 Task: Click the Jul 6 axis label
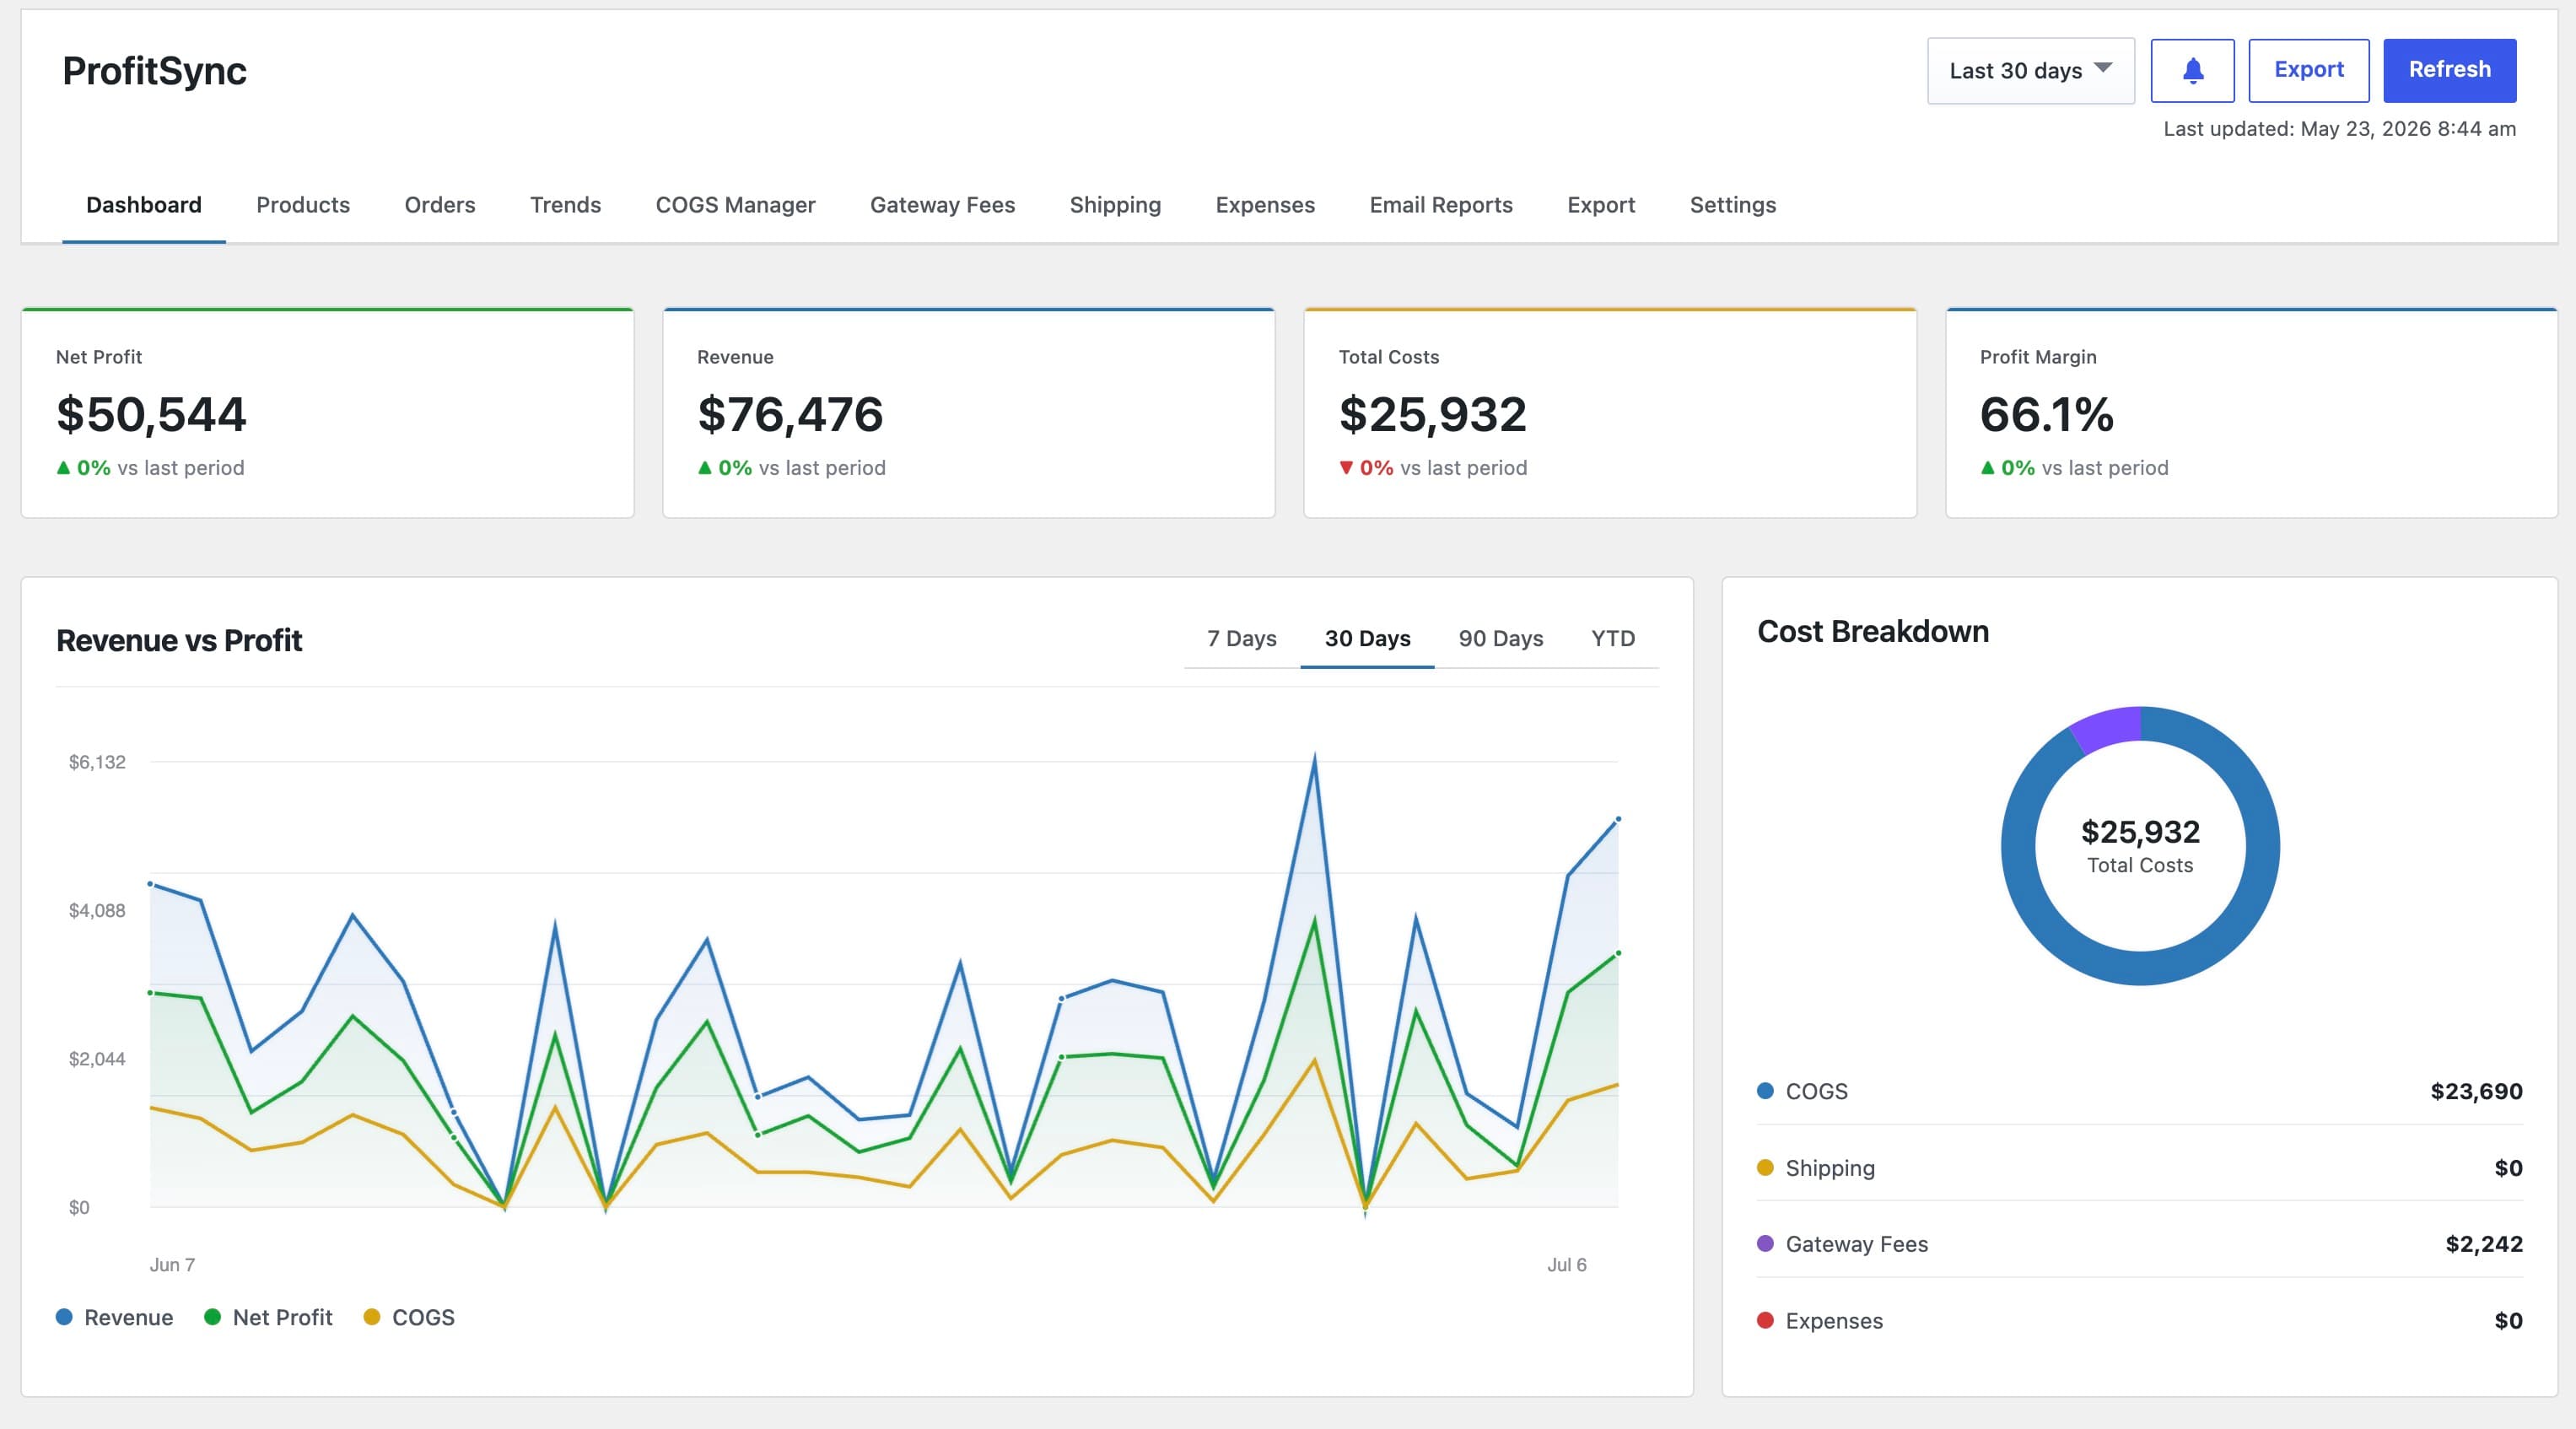[1567, 1265]
